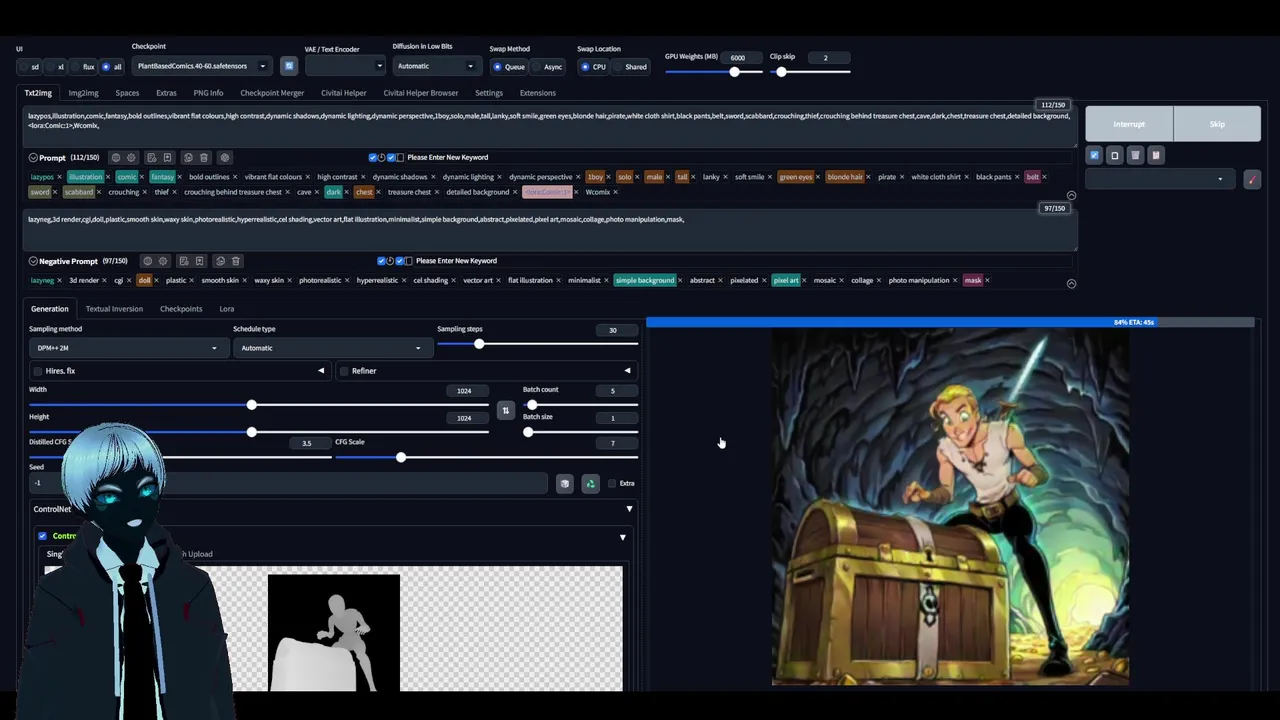Screen dimensions: 1280x720
Task: Remove the 'pixel art' negative tag
Action: 805,281
